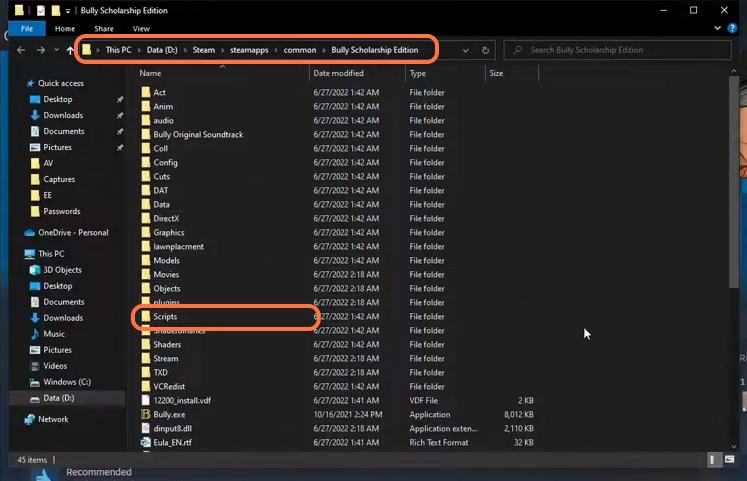
Task: Select 12200_install.vdf file icon
Action: [x=146, y=401]
